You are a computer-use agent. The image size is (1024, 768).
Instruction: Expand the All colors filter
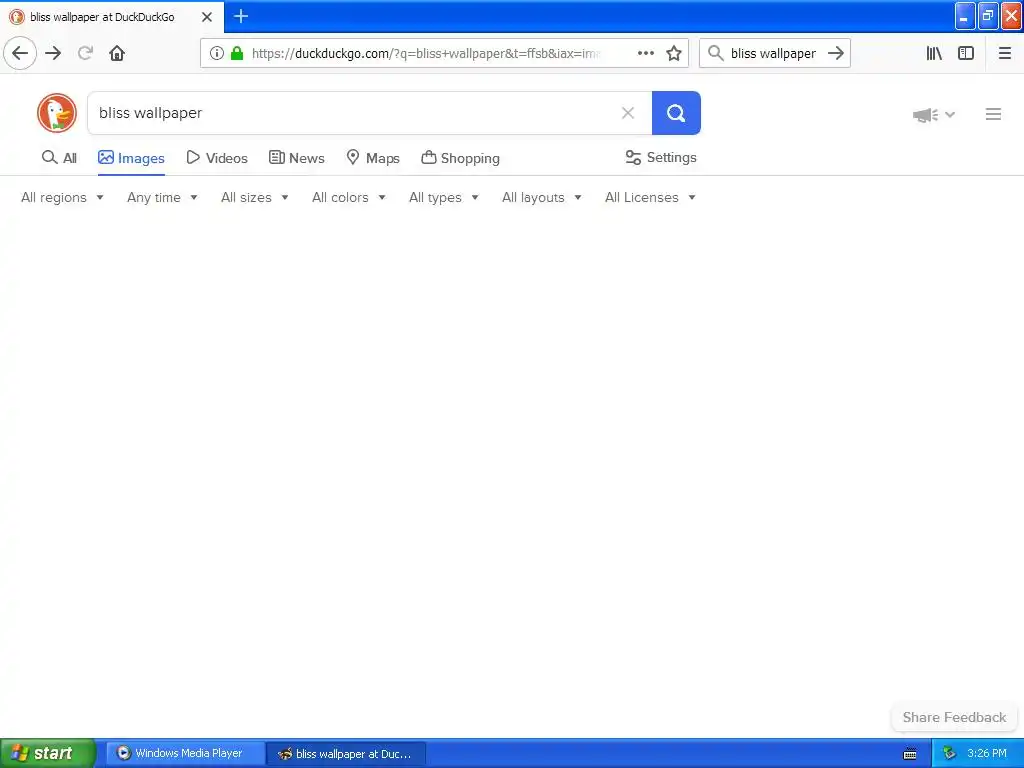[x=349, y=197]
